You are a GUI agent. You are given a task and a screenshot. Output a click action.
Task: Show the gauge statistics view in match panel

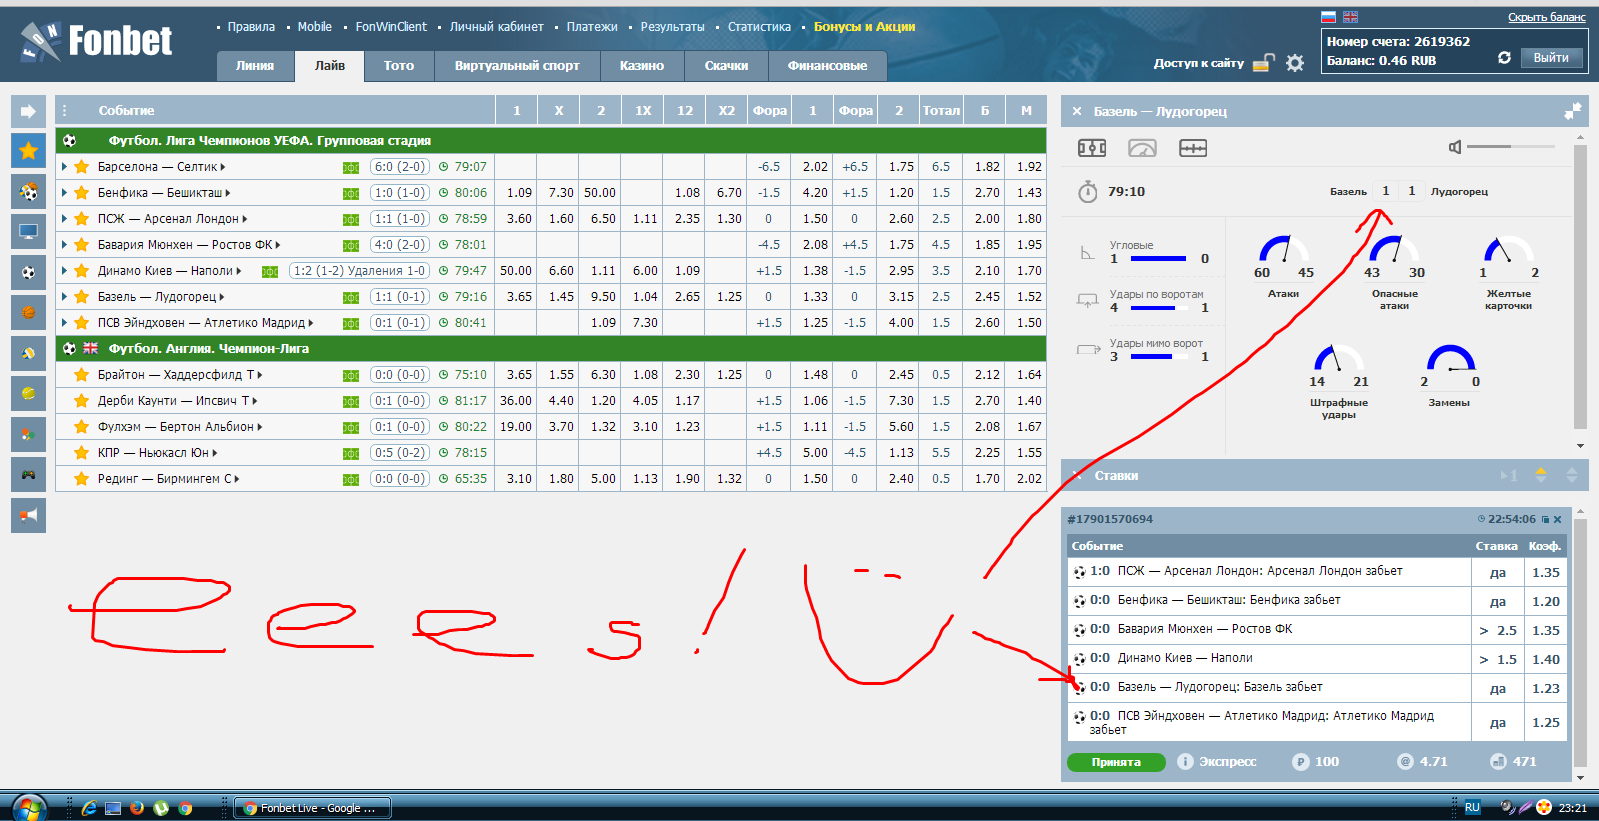1142,148
